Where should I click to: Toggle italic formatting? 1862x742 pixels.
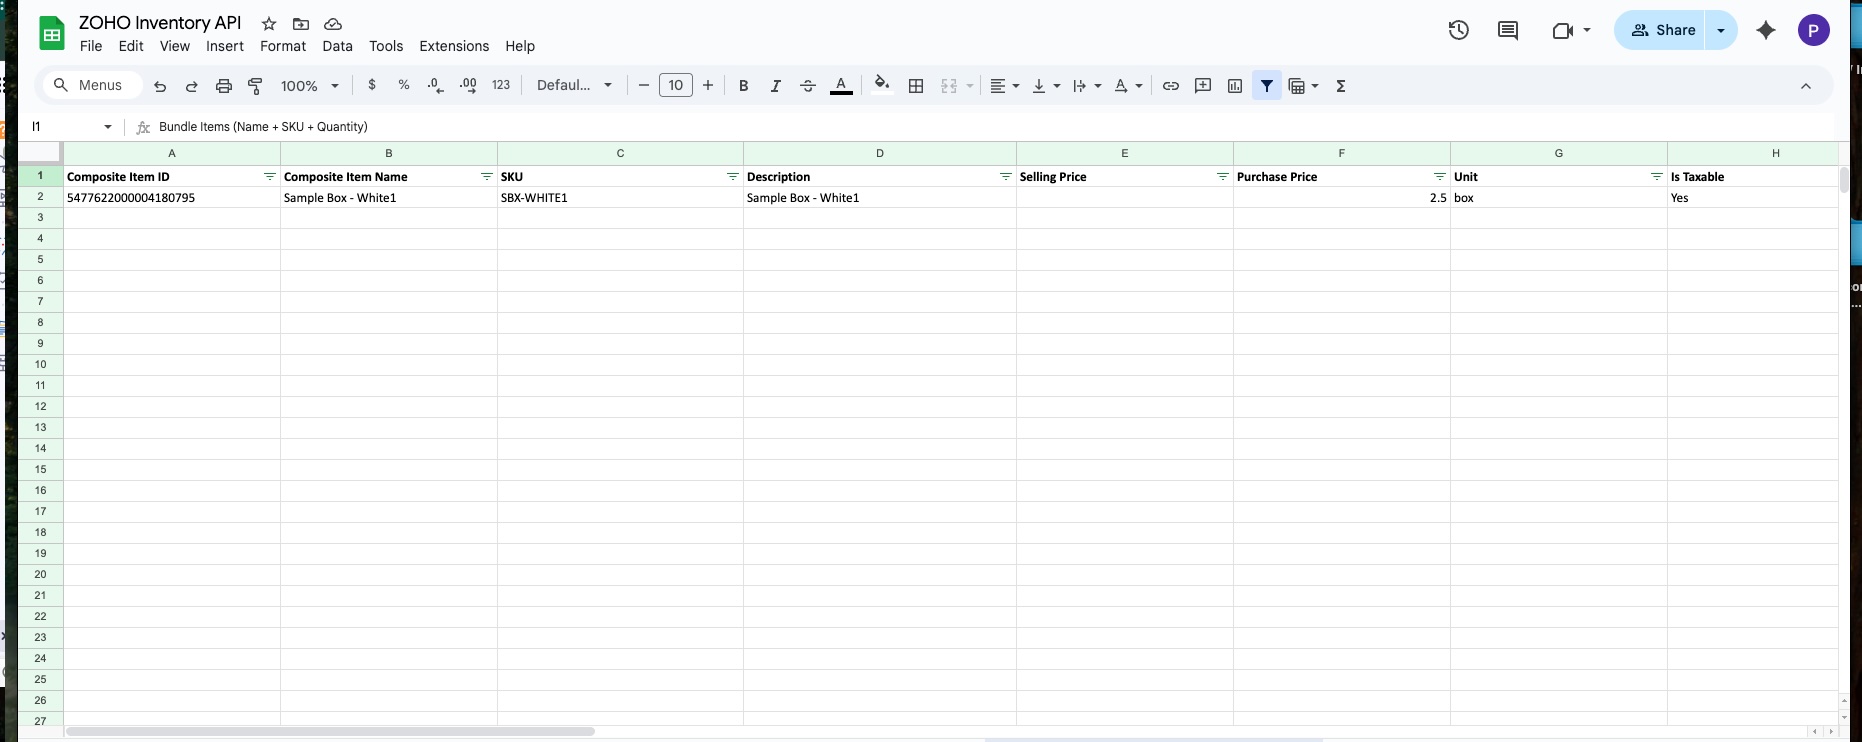[x=775, y=86]
